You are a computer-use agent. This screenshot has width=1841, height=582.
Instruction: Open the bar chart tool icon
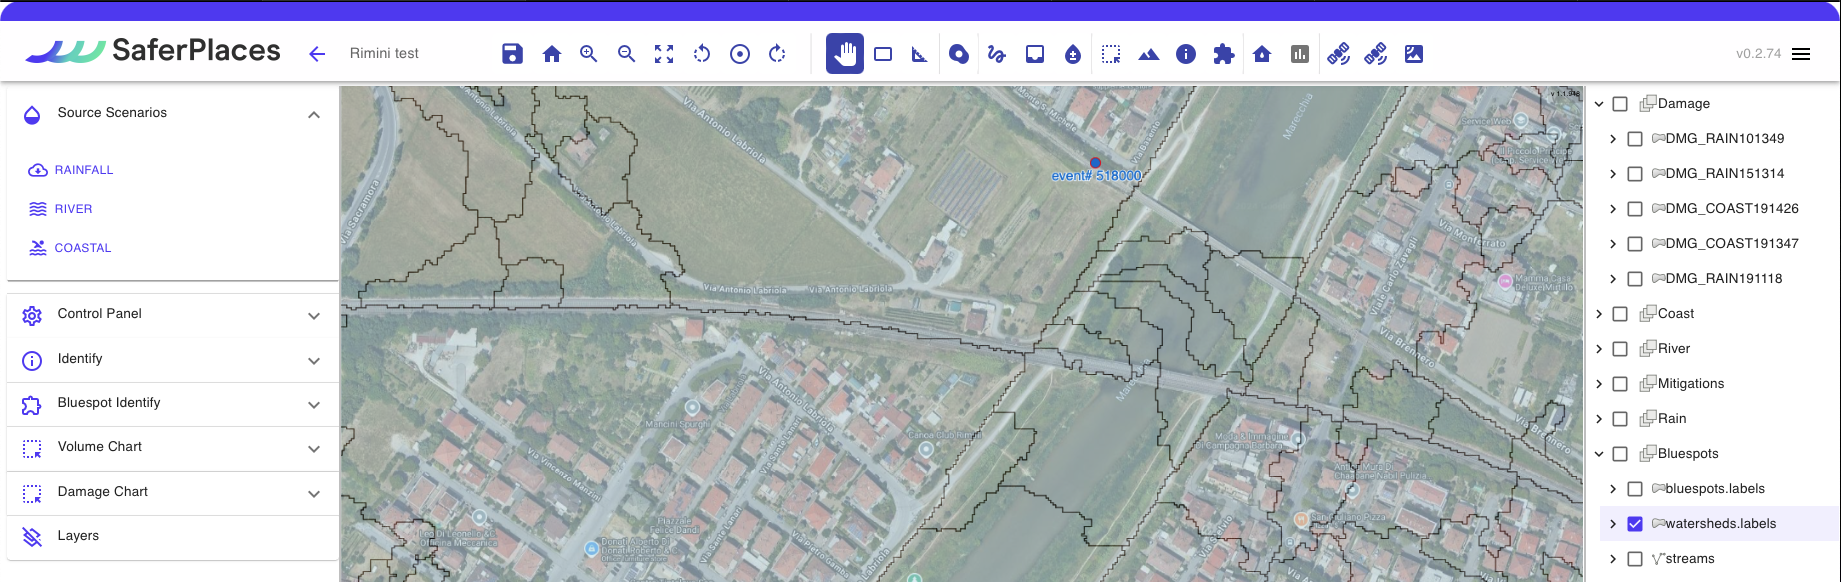click(1299, 54)
